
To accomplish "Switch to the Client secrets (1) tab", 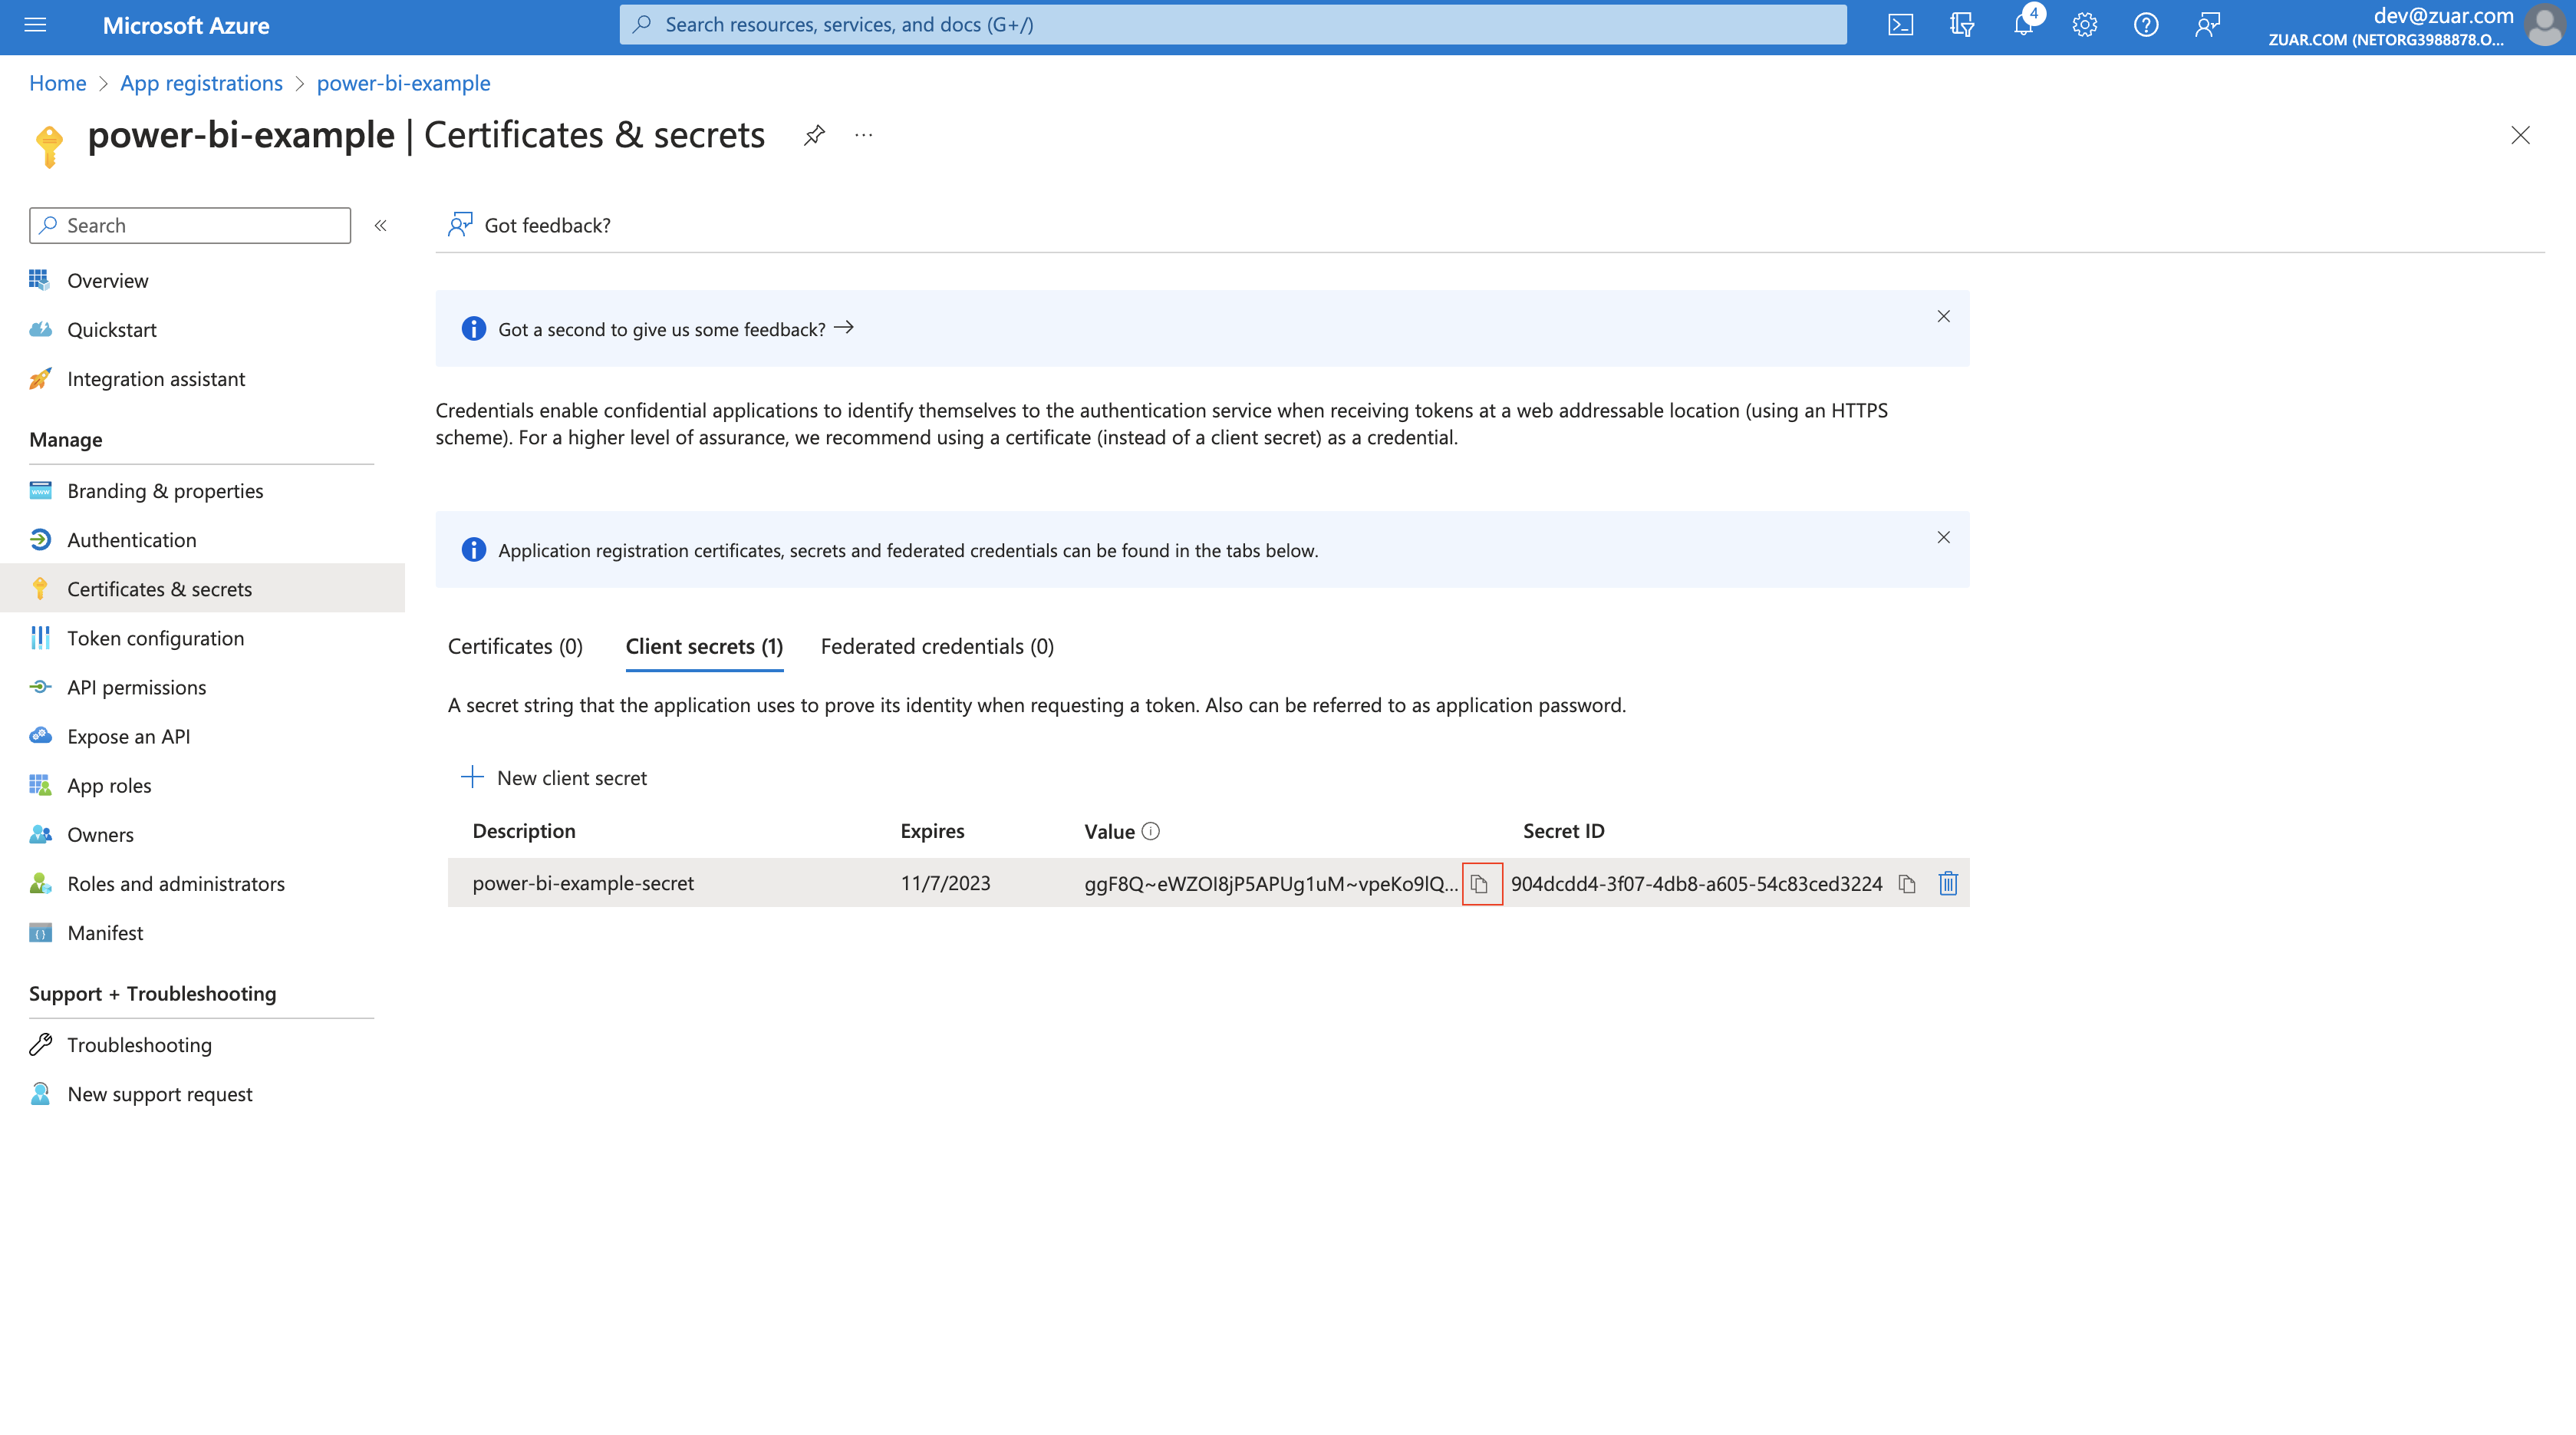I will [x=704, y=646].
